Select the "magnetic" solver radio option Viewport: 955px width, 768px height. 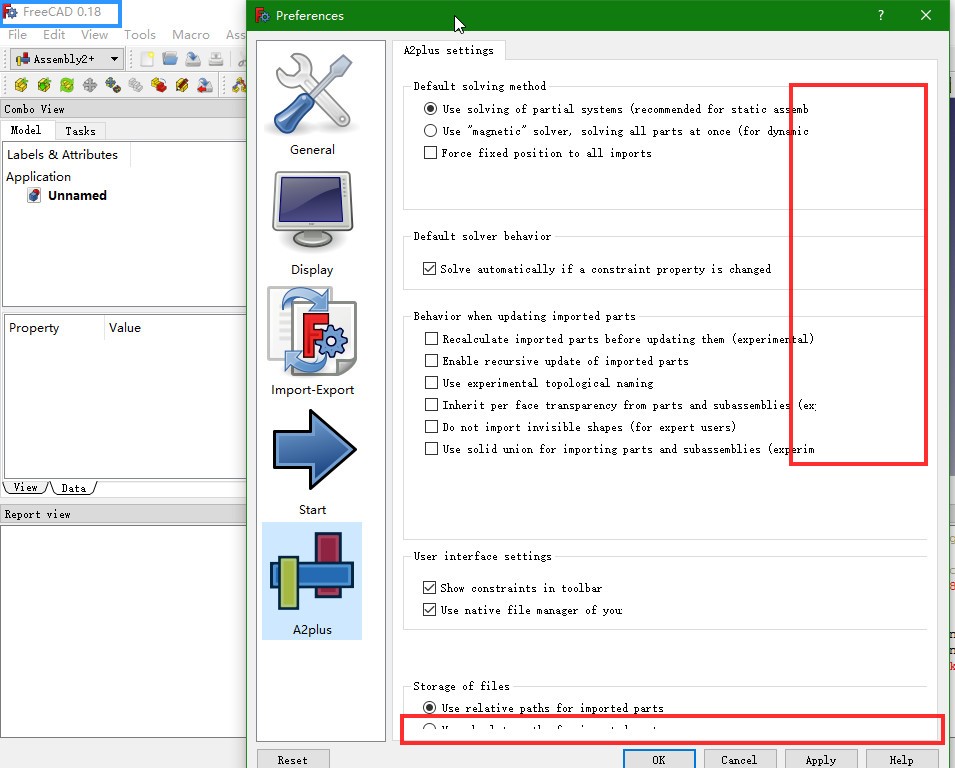(x=430, y=131)
